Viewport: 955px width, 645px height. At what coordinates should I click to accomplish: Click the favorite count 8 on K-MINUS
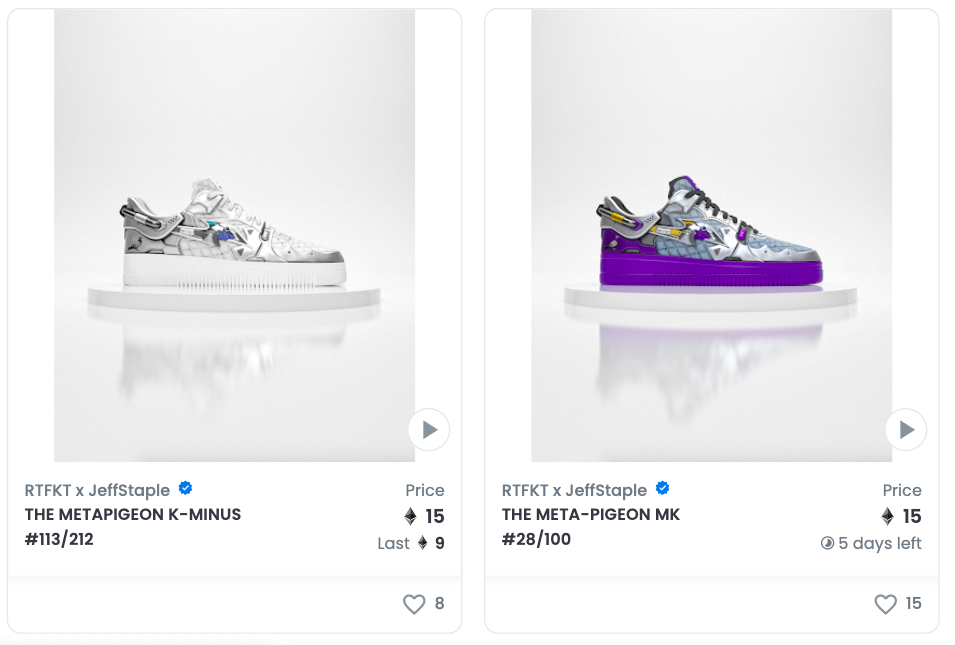click(x=439, y=604)
